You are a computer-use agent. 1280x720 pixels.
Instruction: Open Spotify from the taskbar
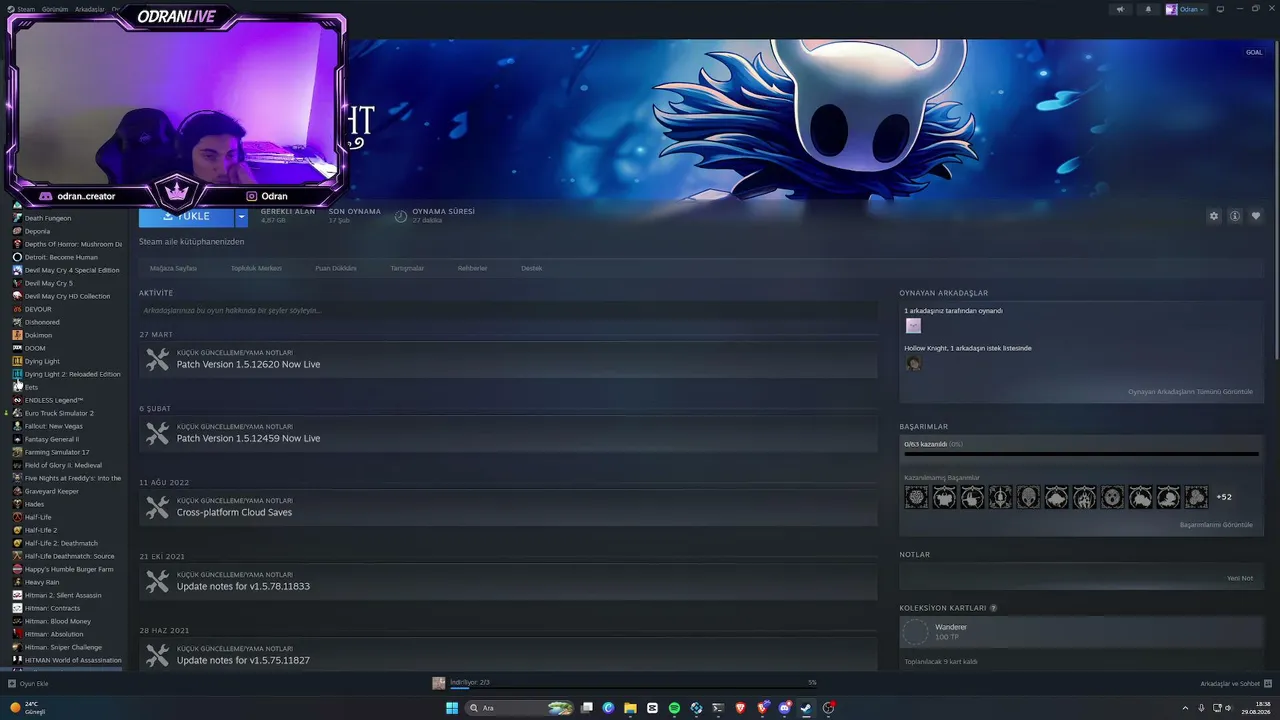(674, 708)
